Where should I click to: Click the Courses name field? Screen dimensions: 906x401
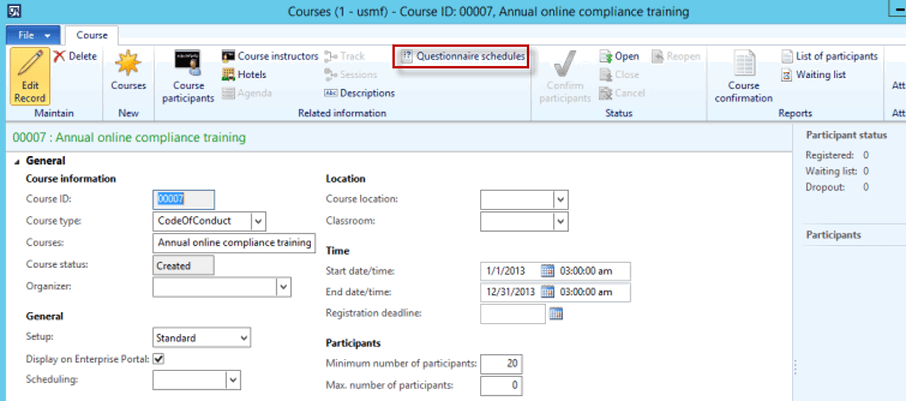(x=234, y=243)
